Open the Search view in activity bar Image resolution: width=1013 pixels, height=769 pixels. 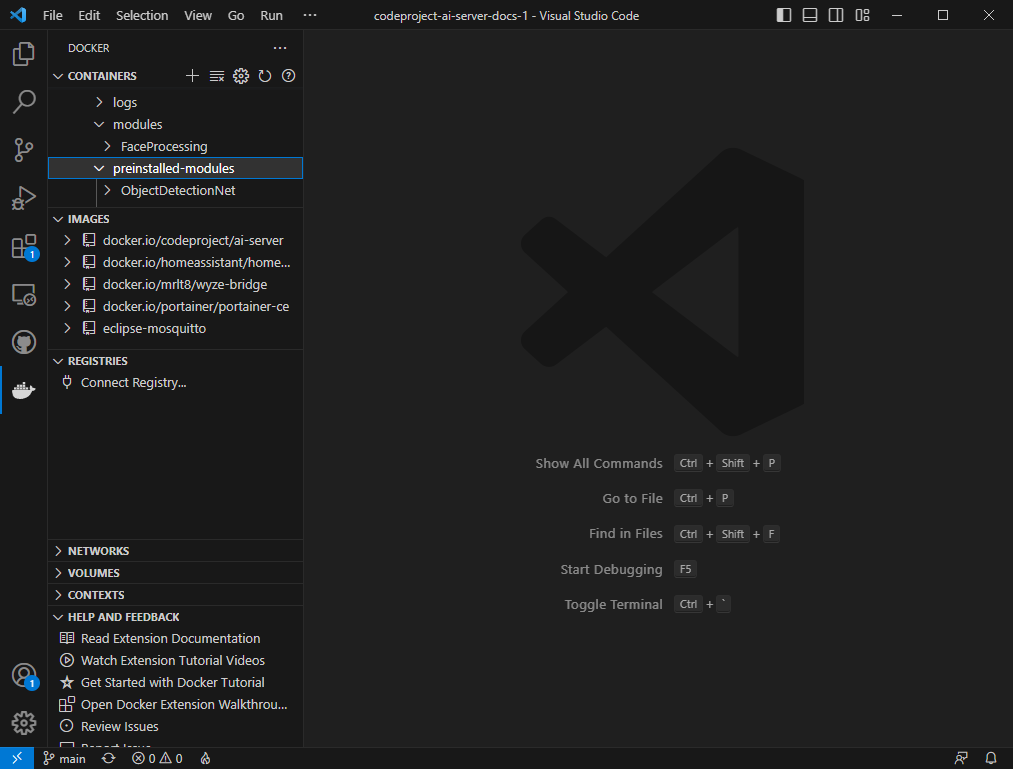tap(24, 102)
